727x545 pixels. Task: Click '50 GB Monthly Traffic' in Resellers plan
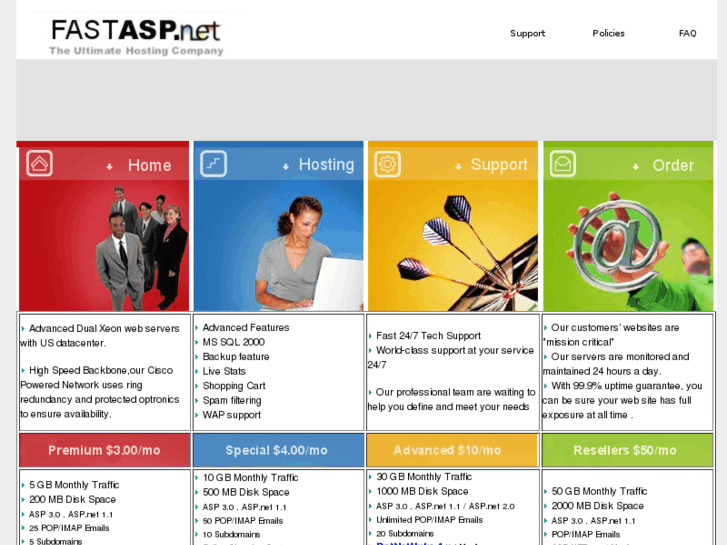click(x=599, y=491)
